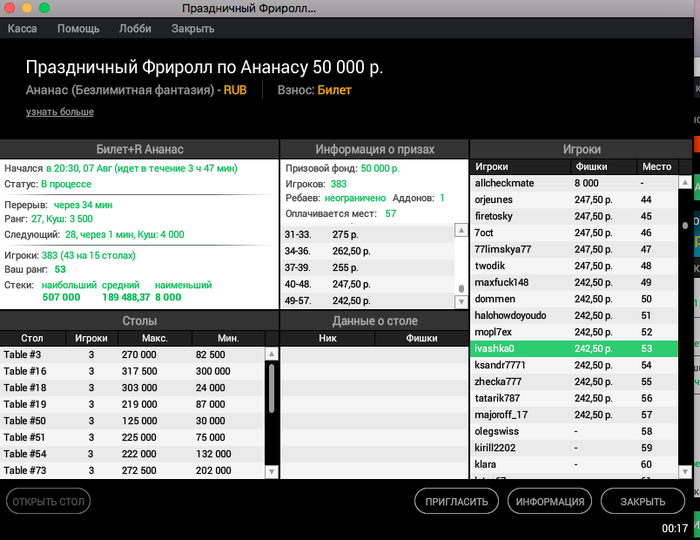
Task: Open the Помощь menu
Action: click(78, 29)
